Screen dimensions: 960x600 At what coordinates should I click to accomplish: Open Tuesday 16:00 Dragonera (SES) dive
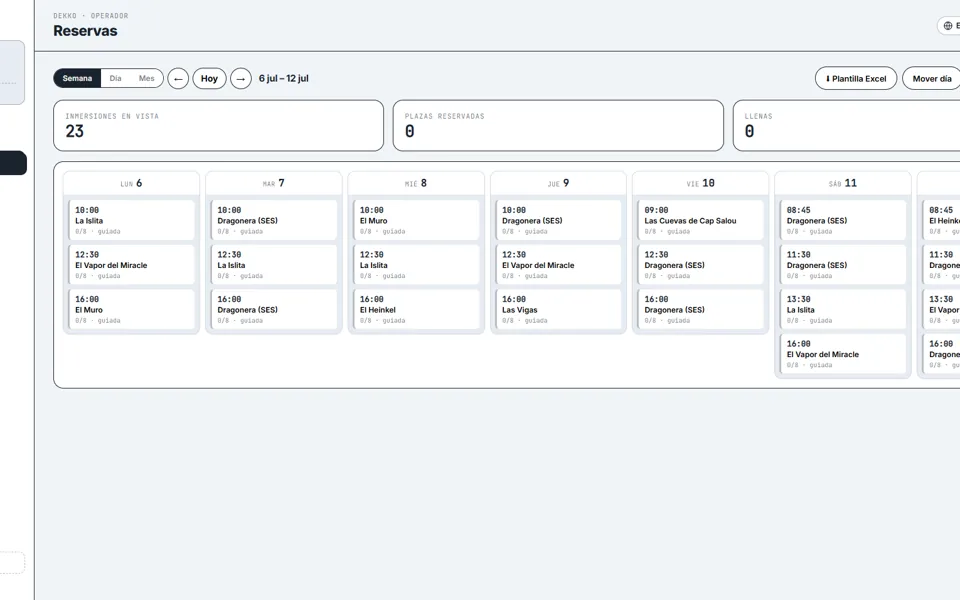274,309
